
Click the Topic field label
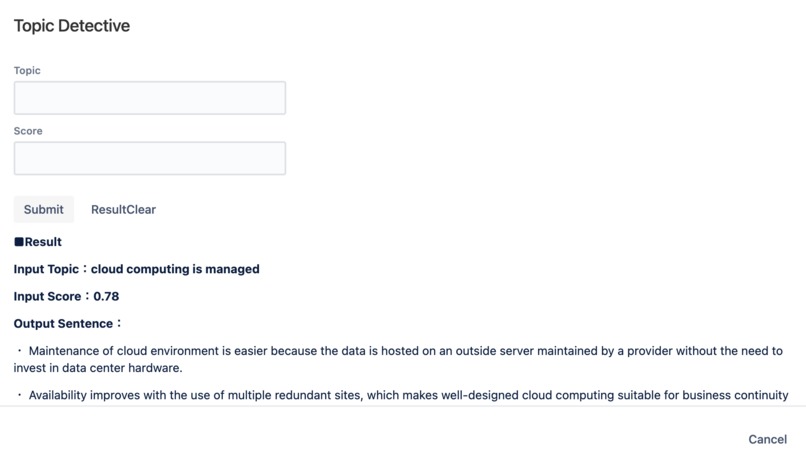pyautogui.click(x=27, y=71)
